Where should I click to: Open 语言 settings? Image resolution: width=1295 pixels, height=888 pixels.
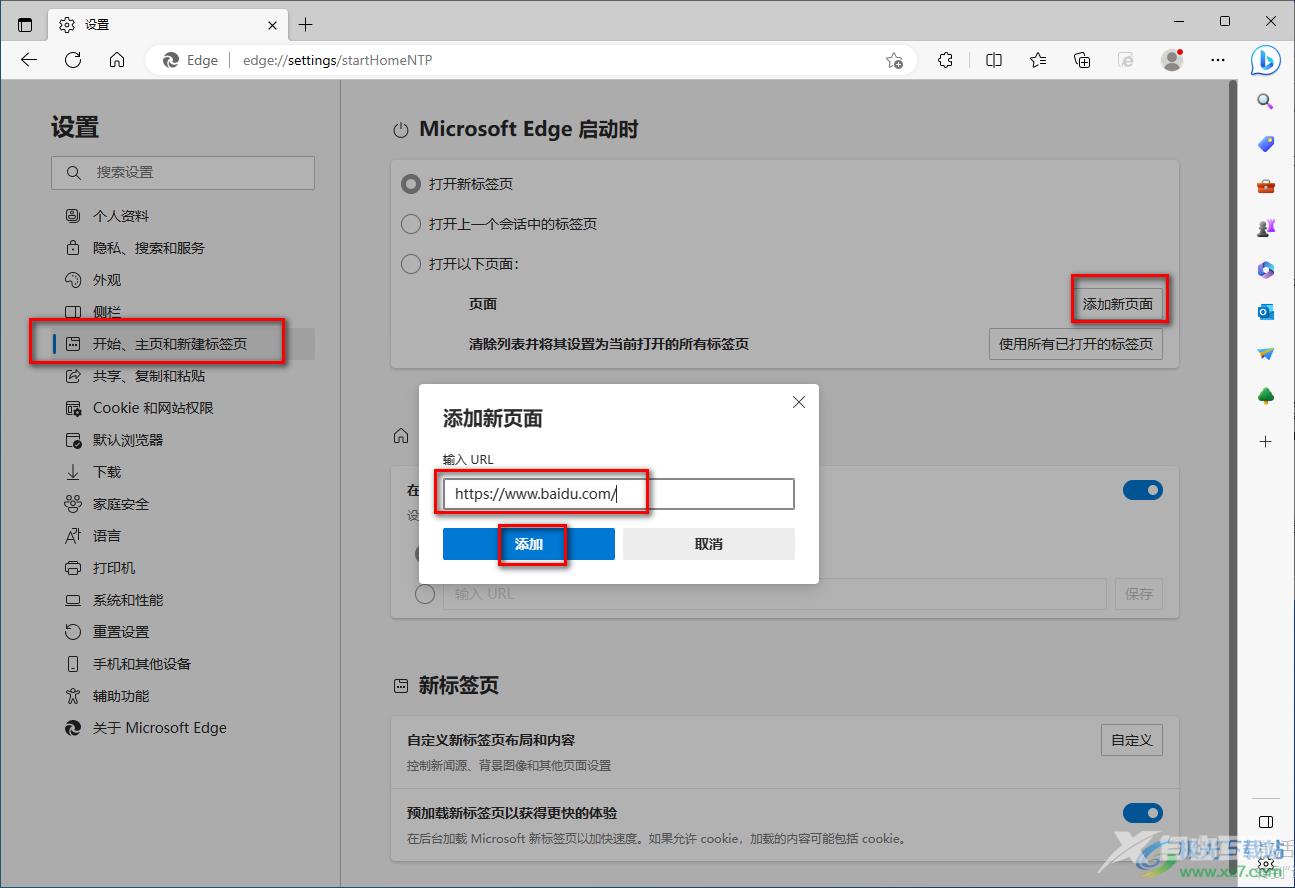tap(107, 536)
